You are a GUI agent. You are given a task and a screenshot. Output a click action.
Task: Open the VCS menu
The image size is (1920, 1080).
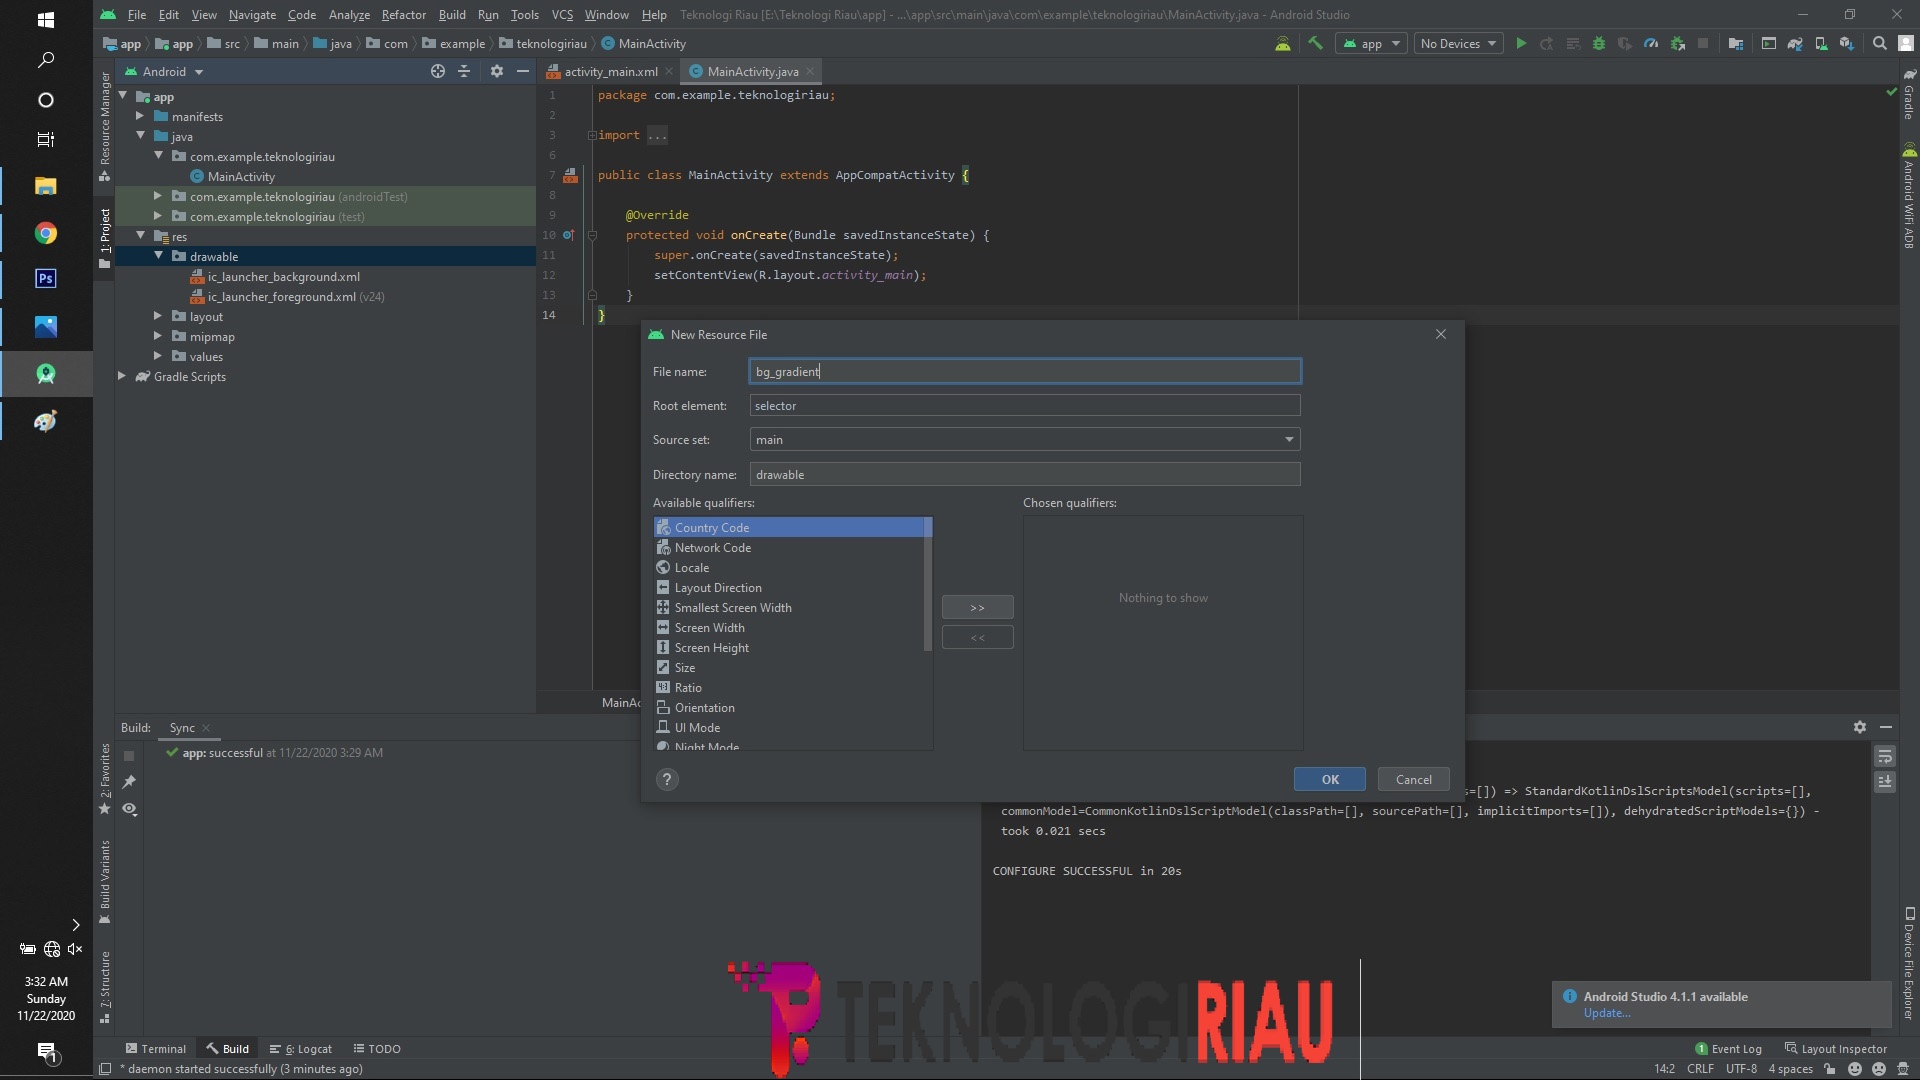[561, 15]
